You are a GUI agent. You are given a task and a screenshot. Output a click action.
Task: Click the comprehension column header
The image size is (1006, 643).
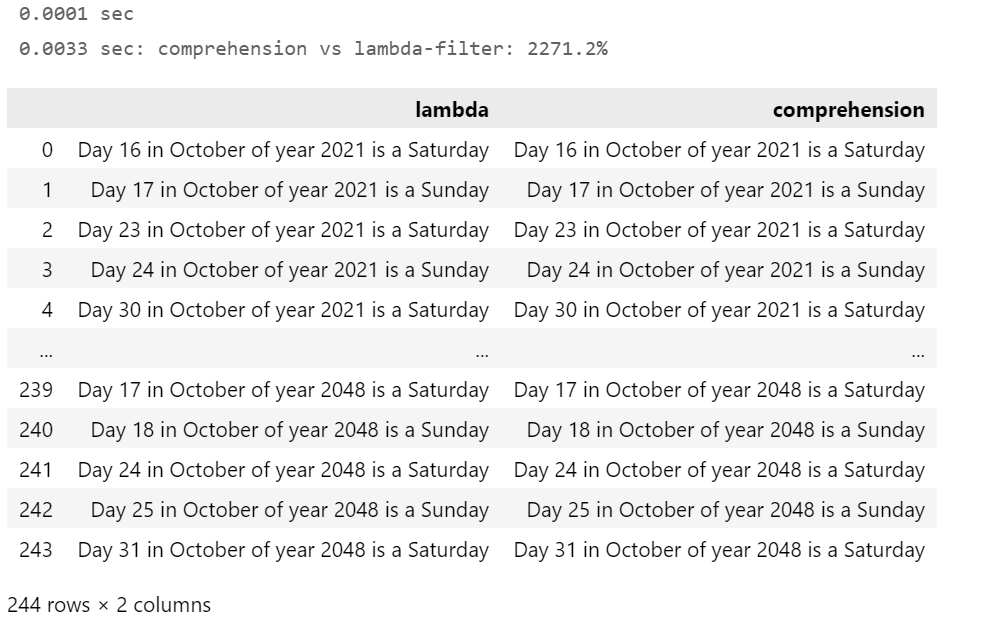(x=848, y=110)
